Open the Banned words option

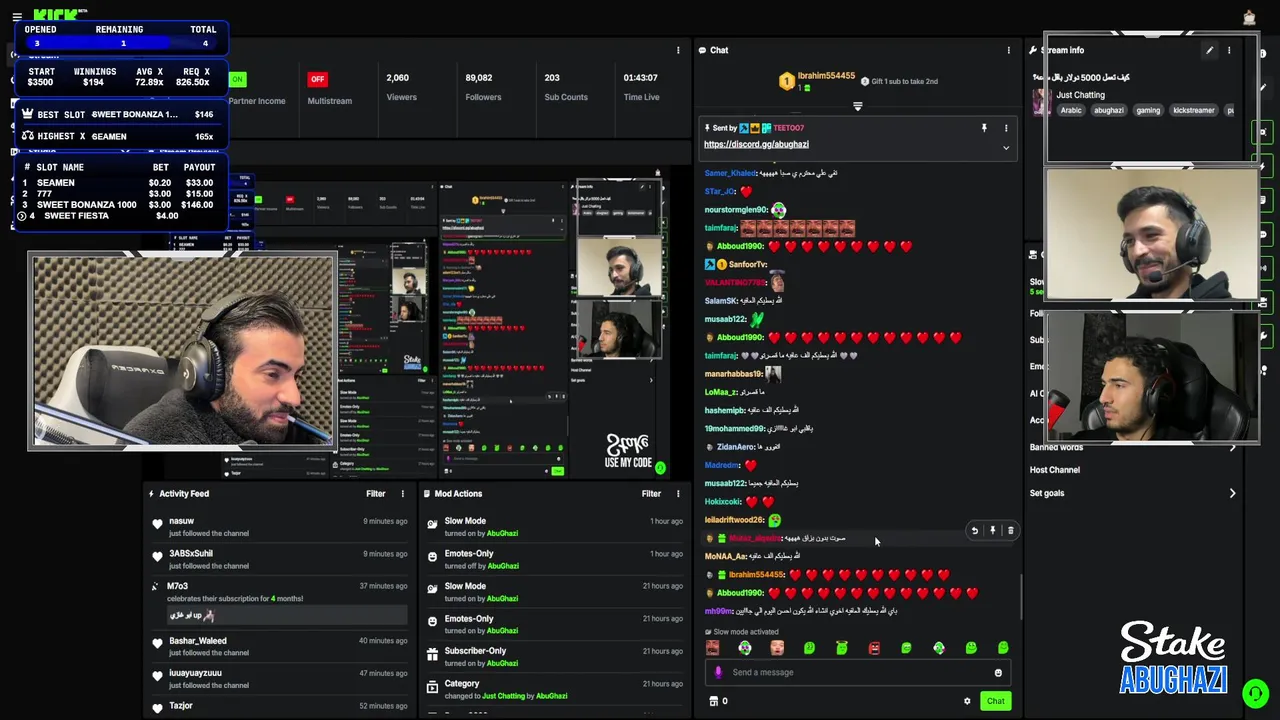click(x=1056, y=448)
